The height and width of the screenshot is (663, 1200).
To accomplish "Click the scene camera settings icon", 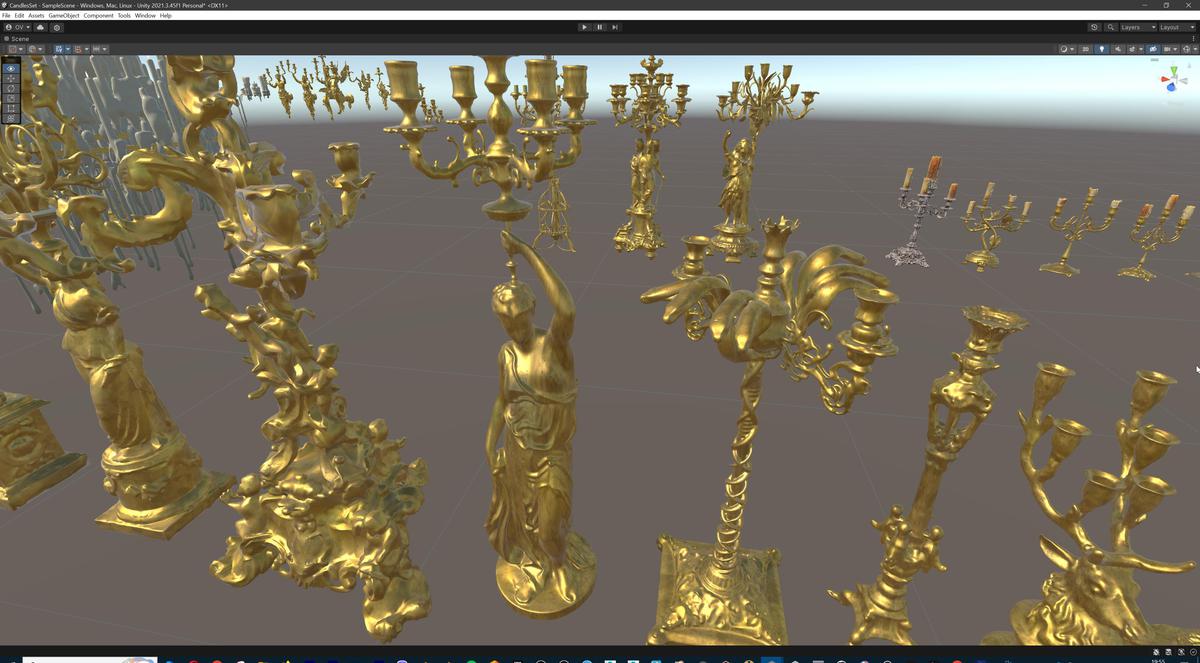I will tap(1153, 48).
